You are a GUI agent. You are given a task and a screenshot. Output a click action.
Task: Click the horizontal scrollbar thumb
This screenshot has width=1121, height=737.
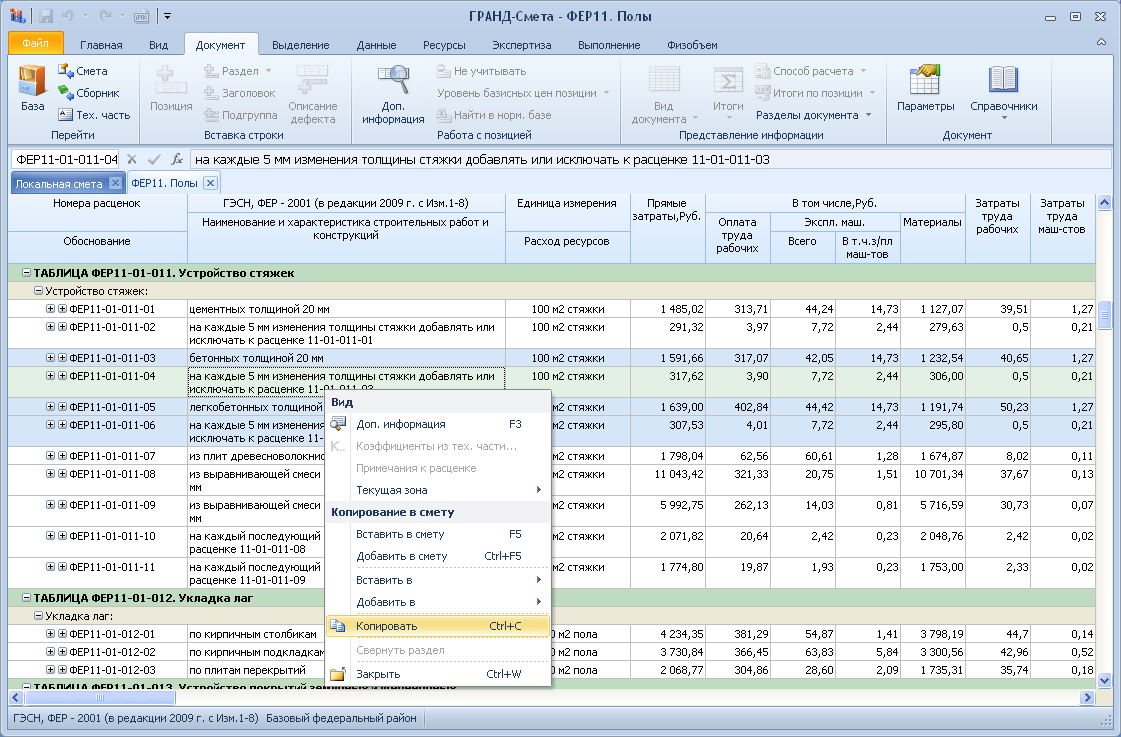(x=99, y=697)
